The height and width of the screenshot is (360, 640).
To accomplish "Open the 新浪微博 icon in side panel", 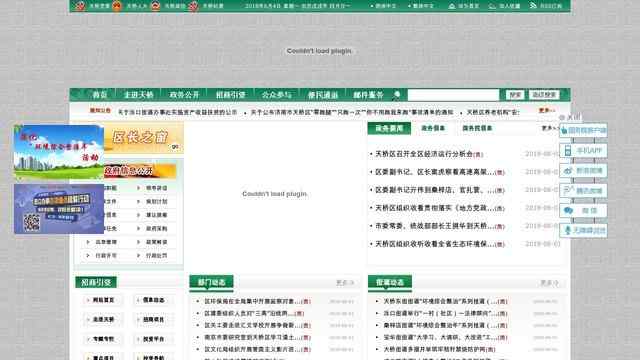I will pos(568,171).
